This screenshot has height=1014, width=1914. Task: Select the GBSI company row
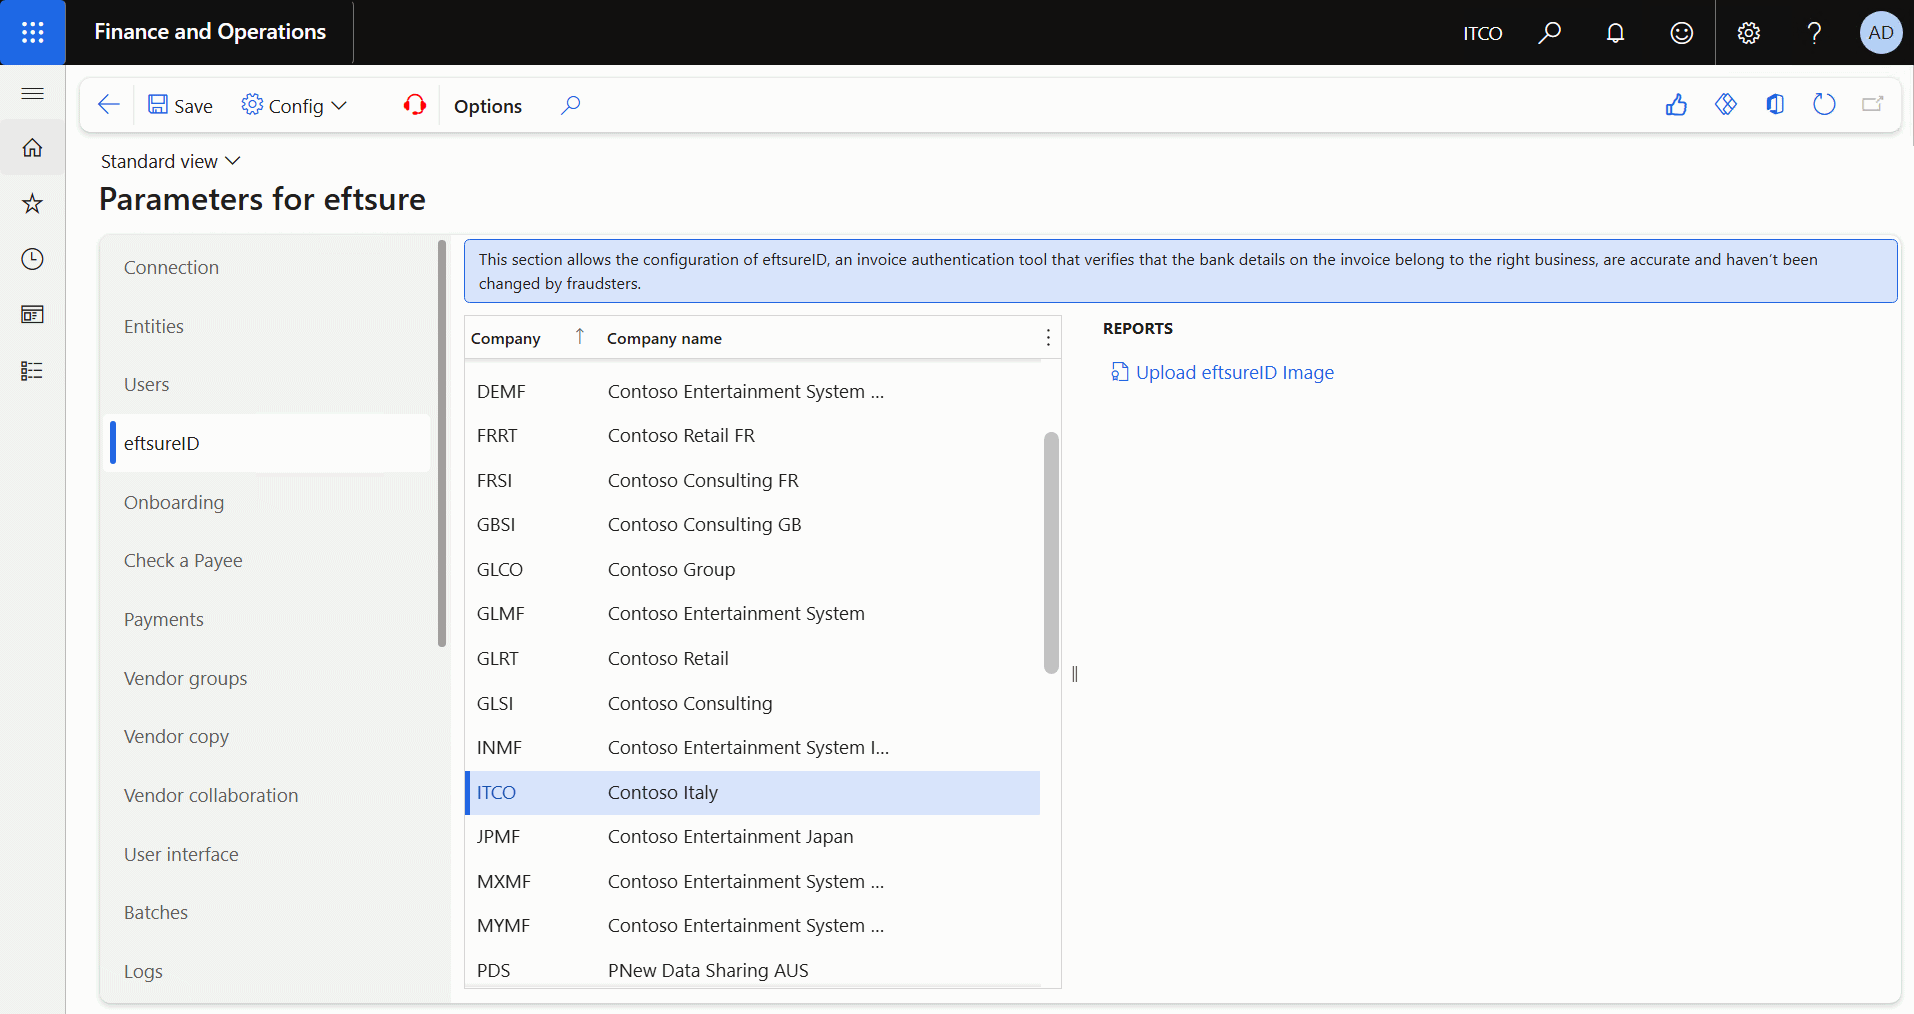pos(753,524)
